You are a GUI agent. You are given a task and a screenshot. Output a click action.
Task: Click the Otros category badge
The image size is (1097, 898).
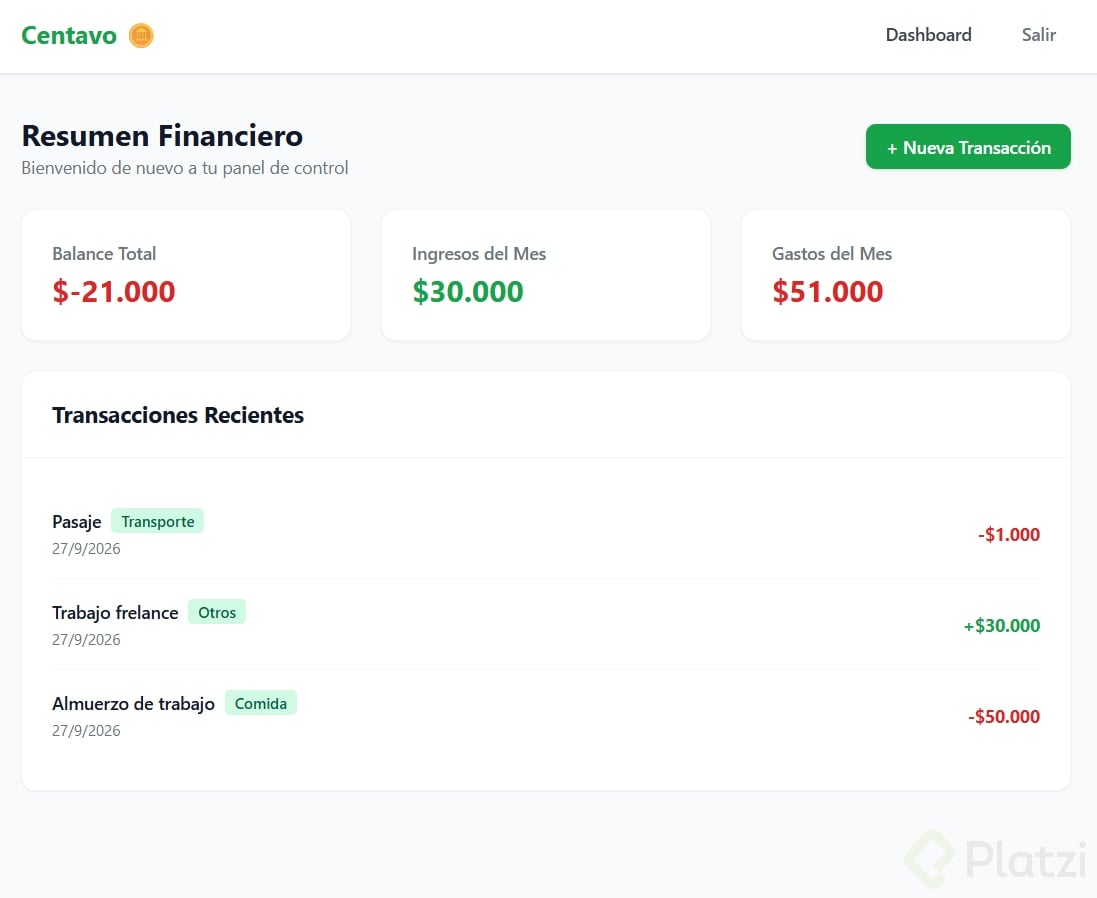coord(217,612)
